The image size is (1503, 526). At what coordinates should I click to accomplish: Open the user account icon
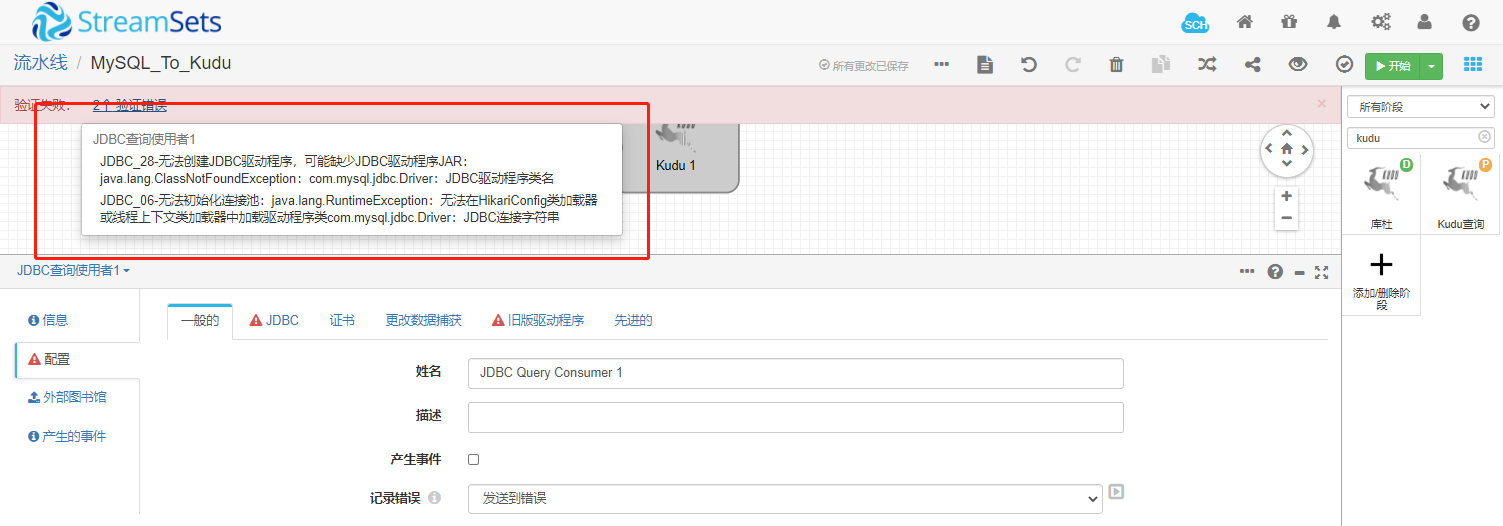tap(1425, 22)
